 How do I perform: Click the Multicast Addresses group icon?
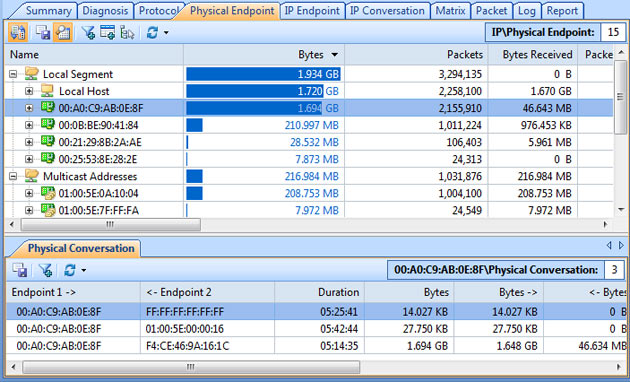click(x=32, y=176)
